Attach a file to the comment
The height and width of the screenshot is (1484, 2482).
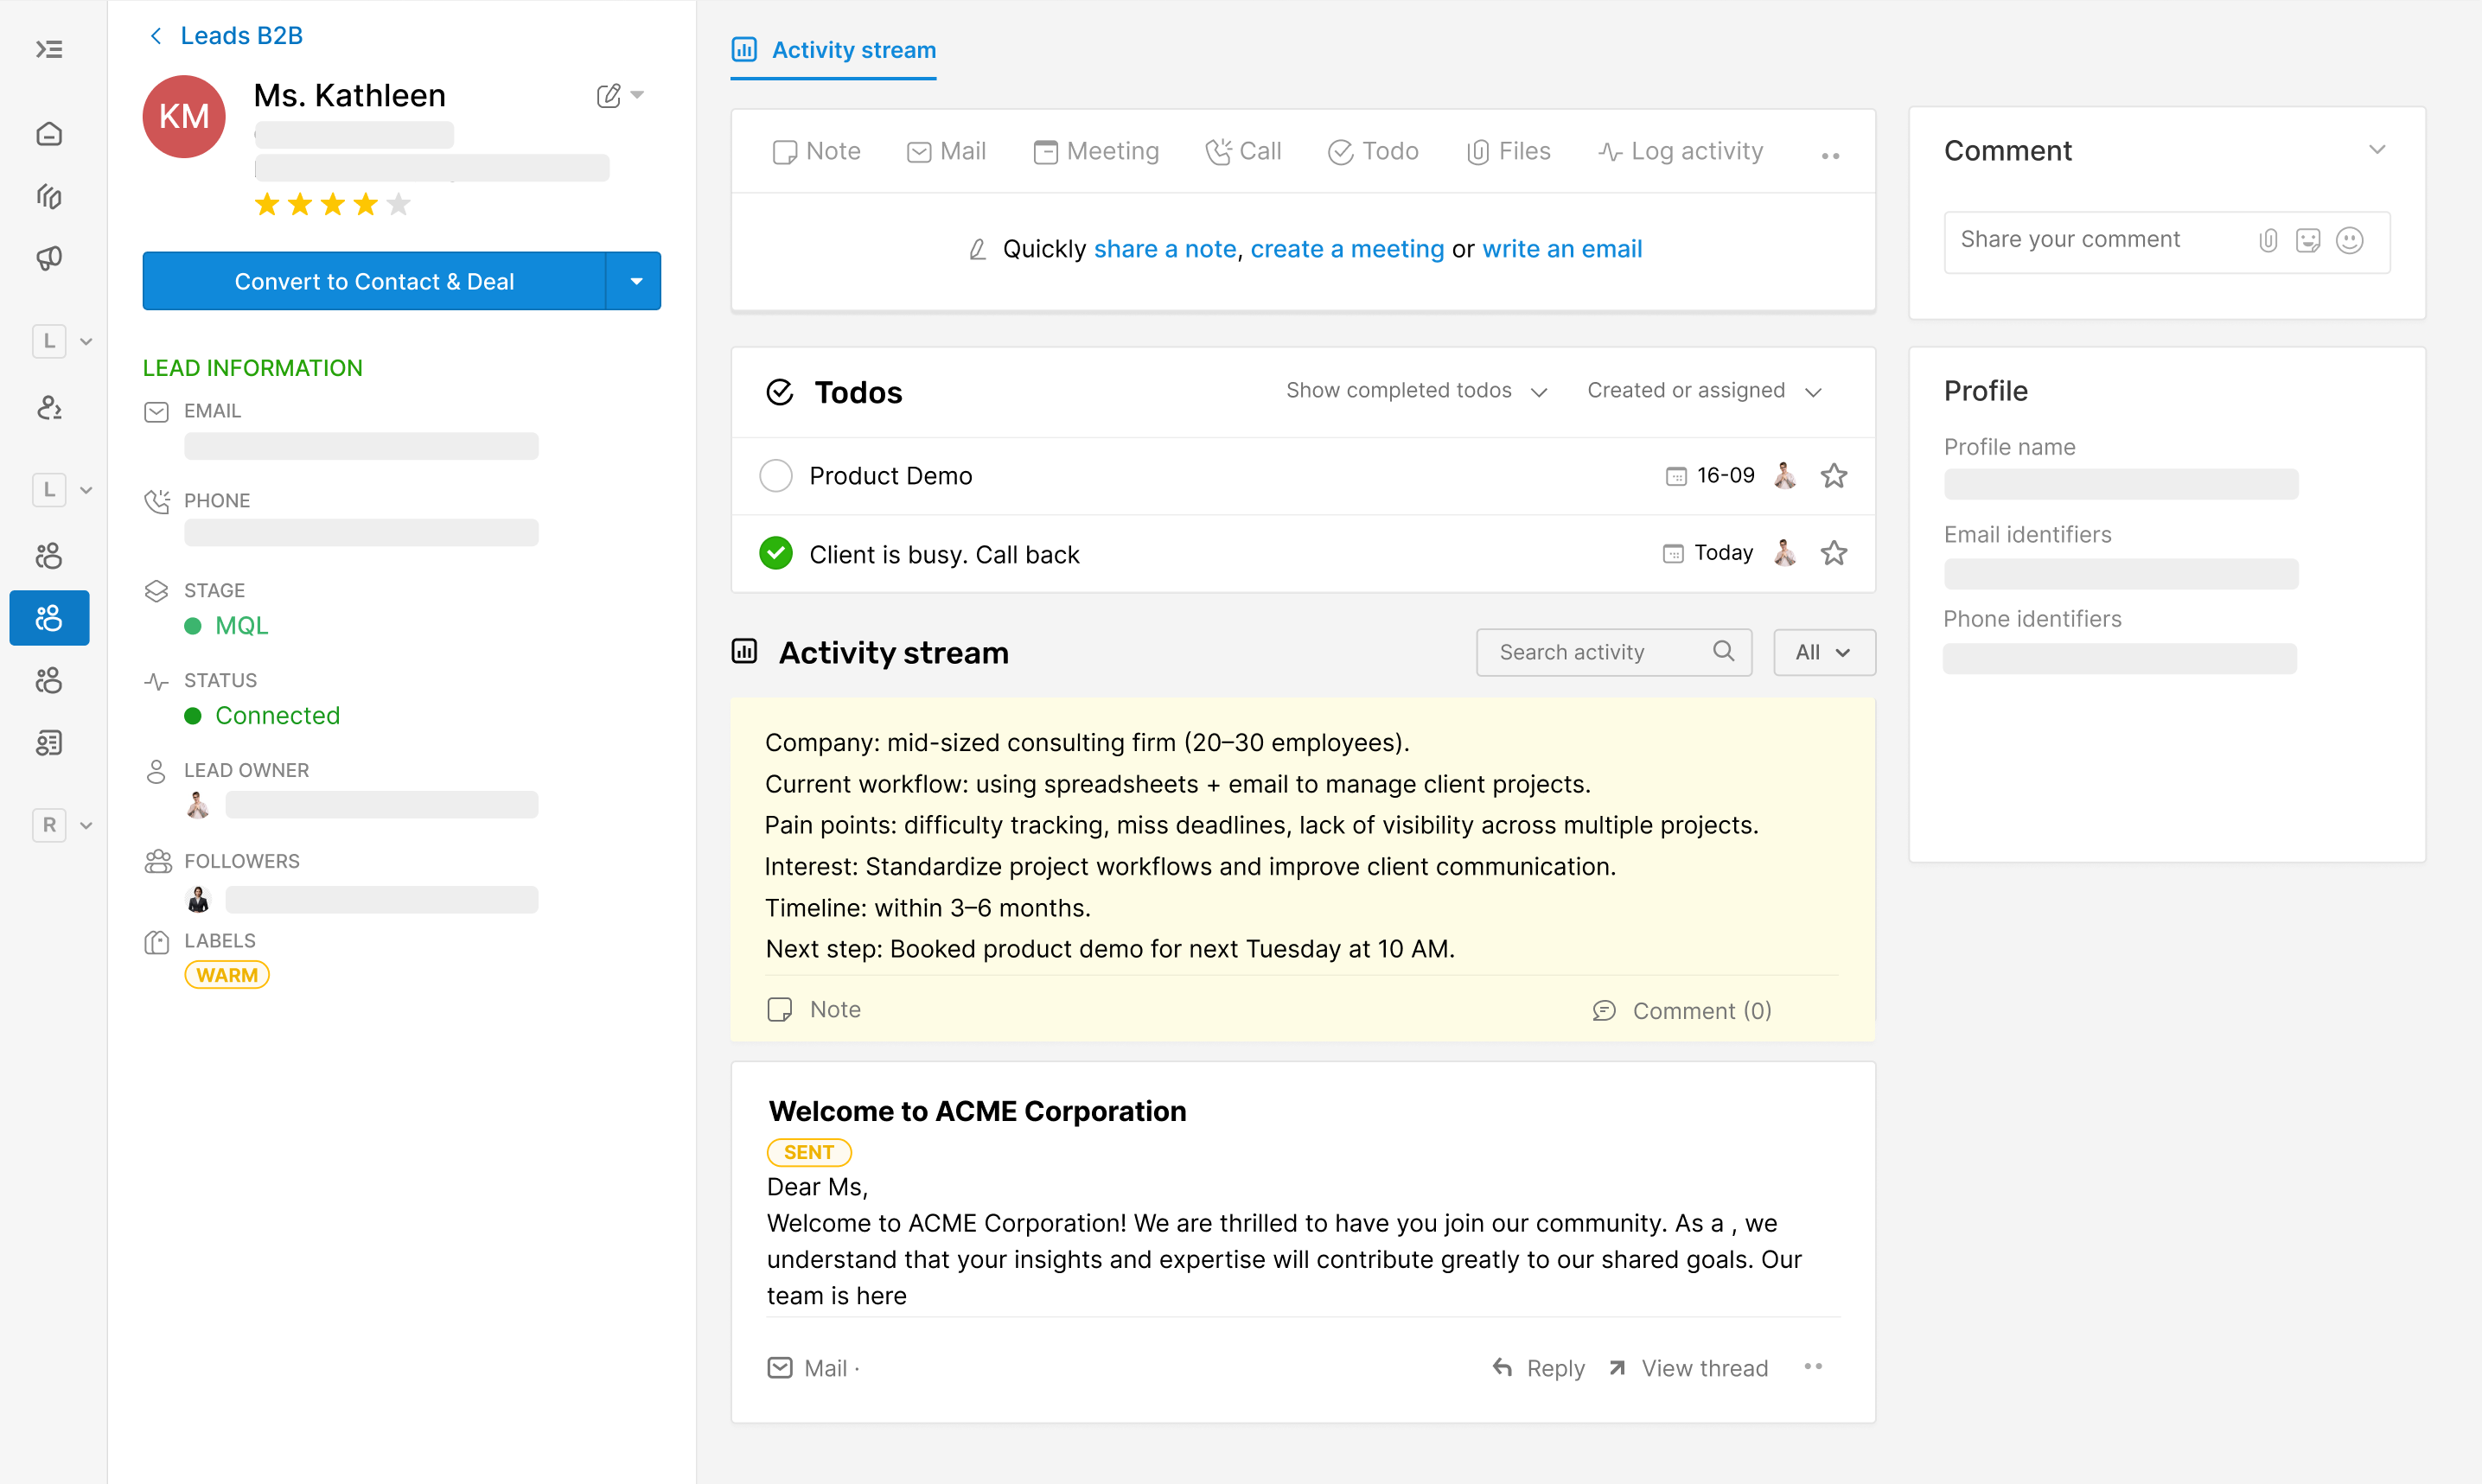[x=2268, y=240]
